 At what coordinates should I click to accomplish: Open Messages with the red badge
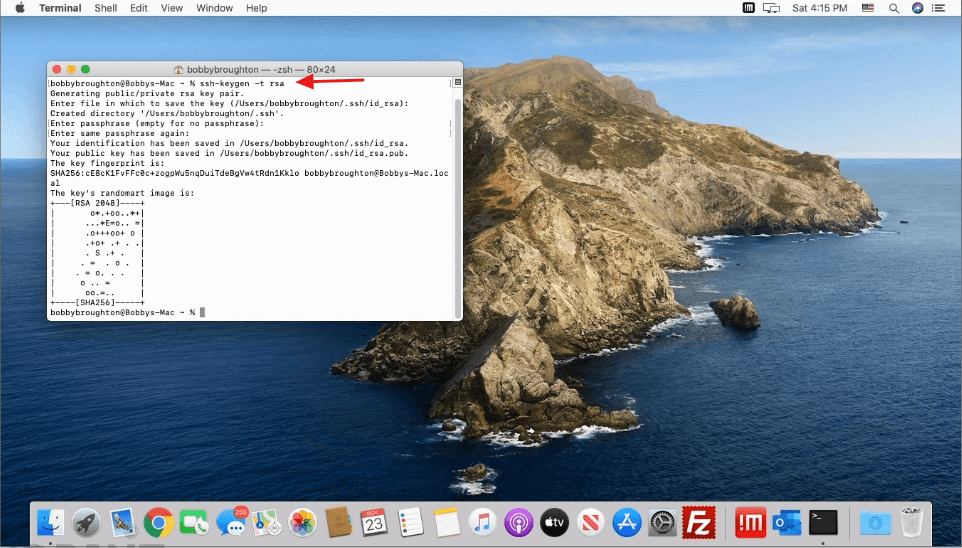pos(231,523)
